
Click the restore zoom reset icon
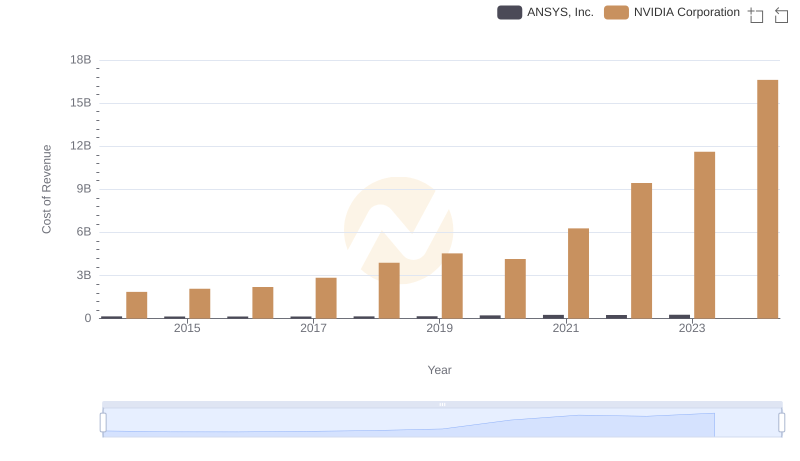click(781, 15)
